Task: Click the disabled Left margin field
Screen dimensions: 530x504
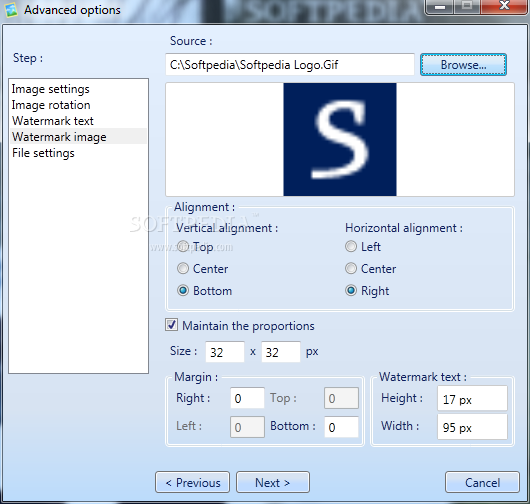Action: [247, 427]
